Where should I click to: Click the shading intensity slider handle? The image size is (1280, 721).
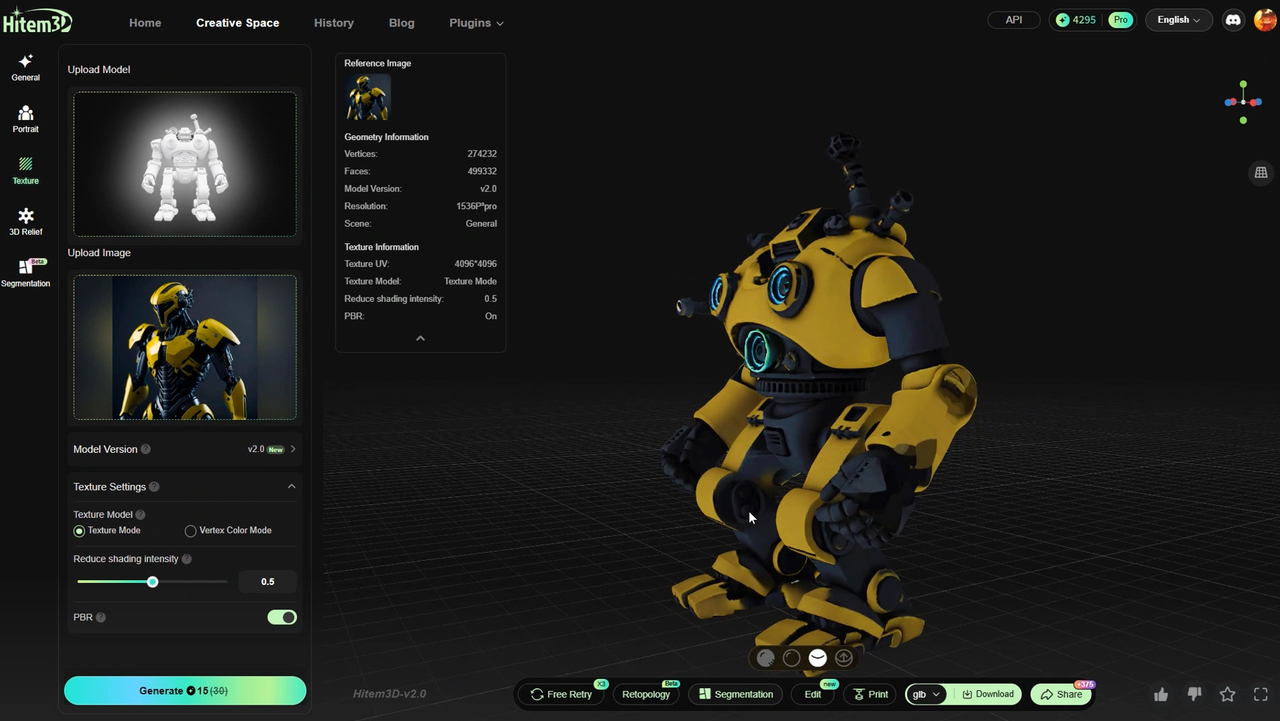pyautogui.click(x=153, y=582)
